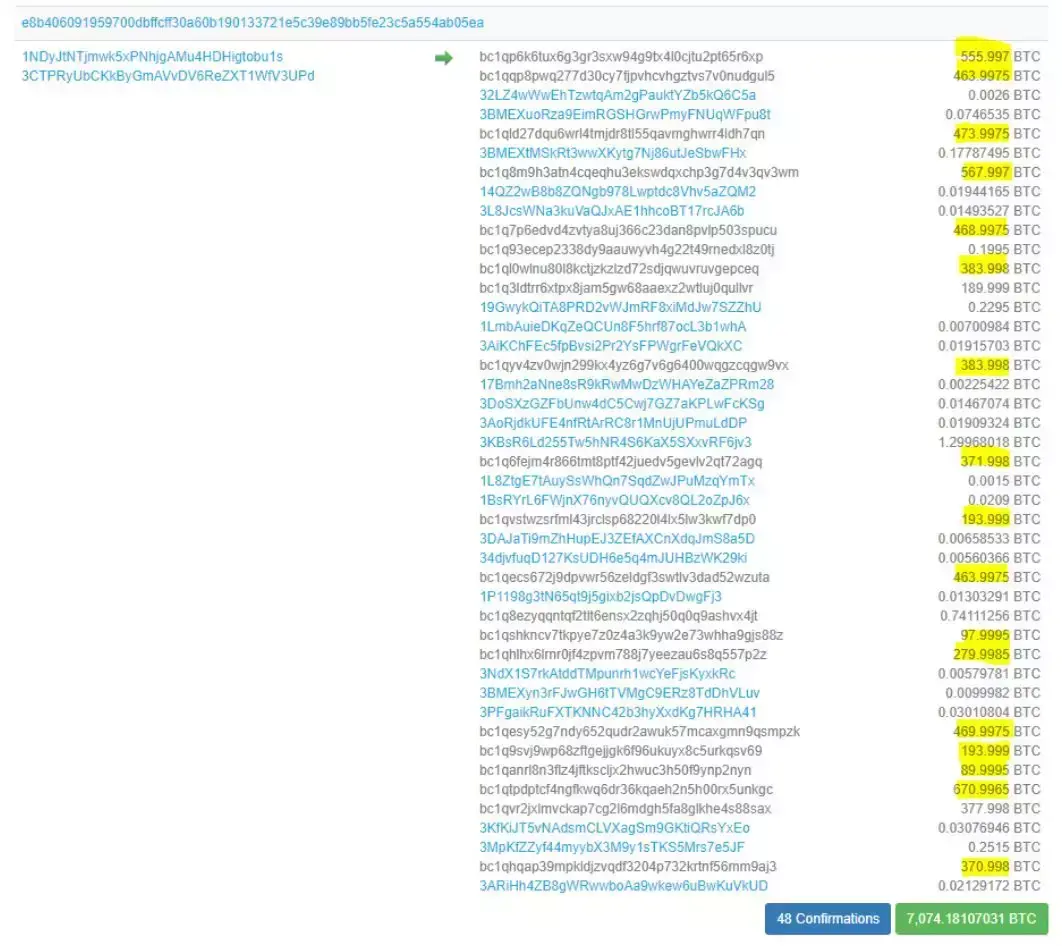The image size is (1062, 946).
Task: Open output address 3NdX1S7rkAtddTMpunrh1wcYeFjsKyxkRc
Action: tap(607, 673)
